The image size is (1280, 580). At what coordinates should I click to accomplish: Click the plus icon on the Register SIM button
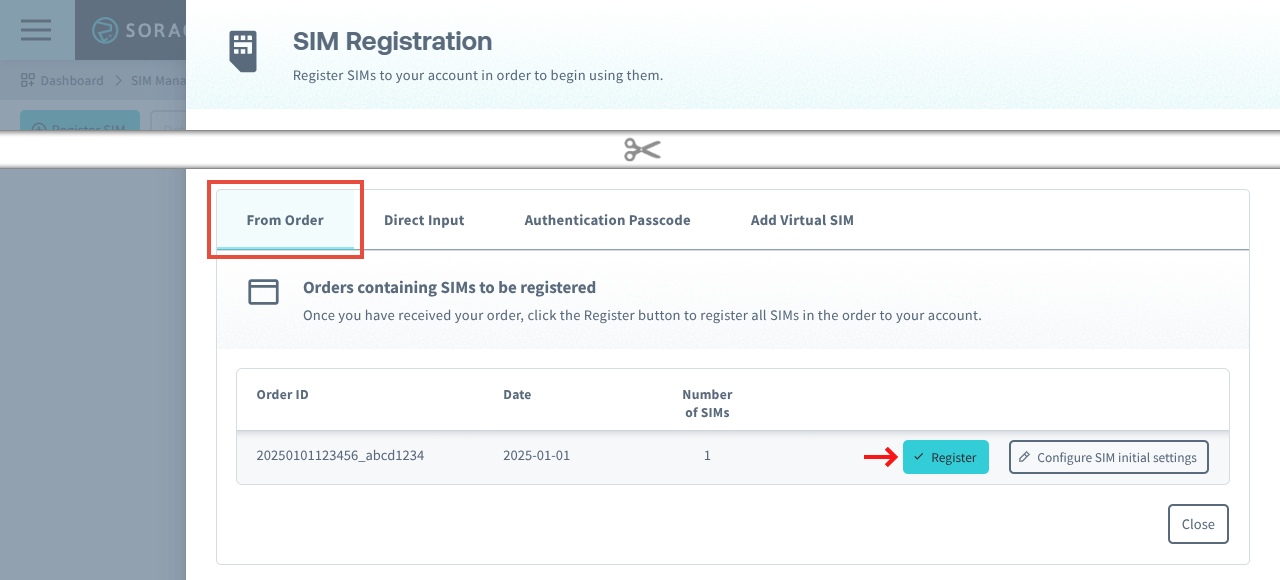[39, 130]
